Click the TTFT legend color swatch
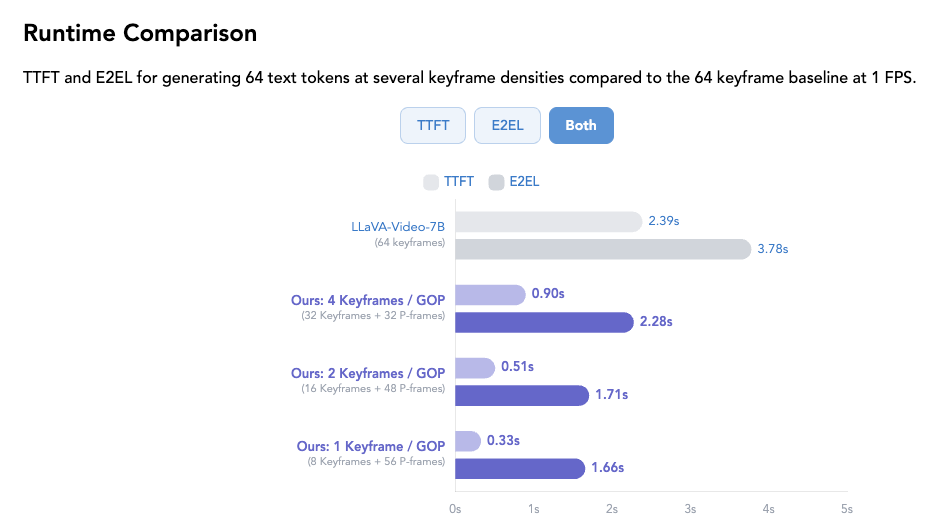The image size is (952, 530). click(x=431, y=182)
